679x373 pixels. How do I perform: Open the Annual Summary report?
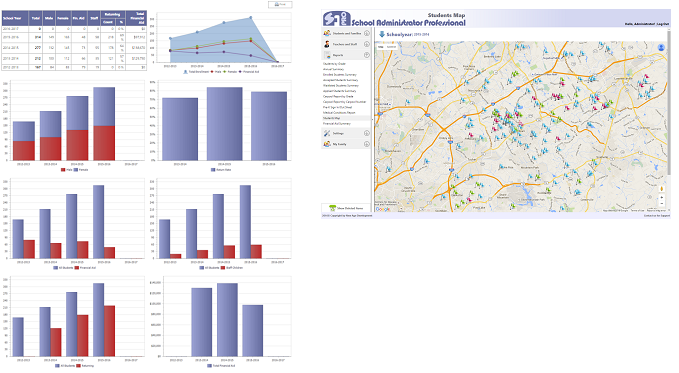(333, 69)
